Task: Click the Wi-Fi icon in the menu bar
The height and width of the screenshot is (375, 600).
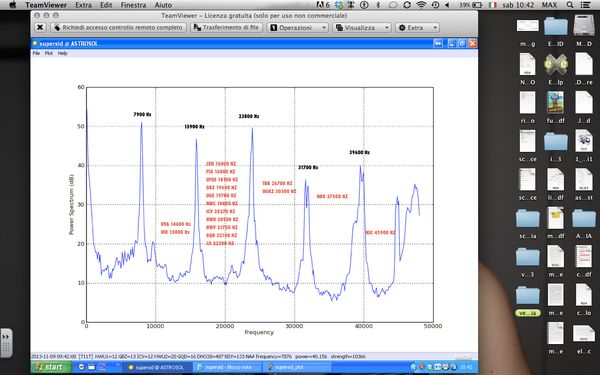Action: [x=421, y=5]
